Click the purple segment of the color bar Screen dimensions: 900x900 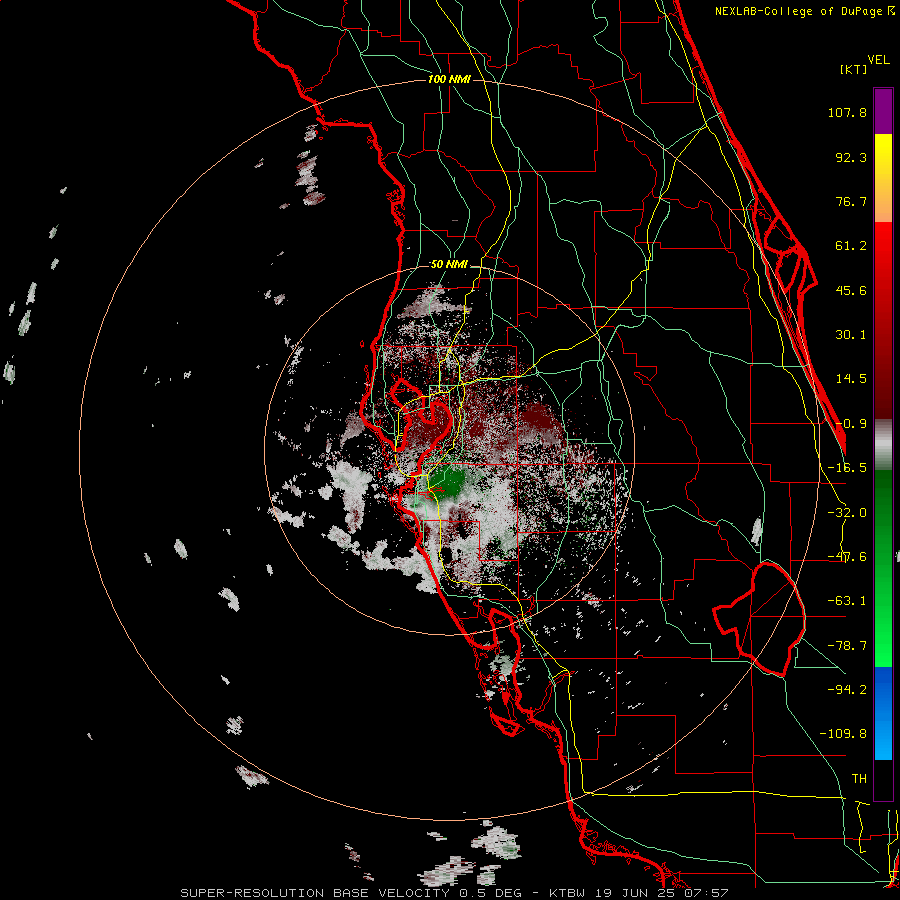pos(883,111)
